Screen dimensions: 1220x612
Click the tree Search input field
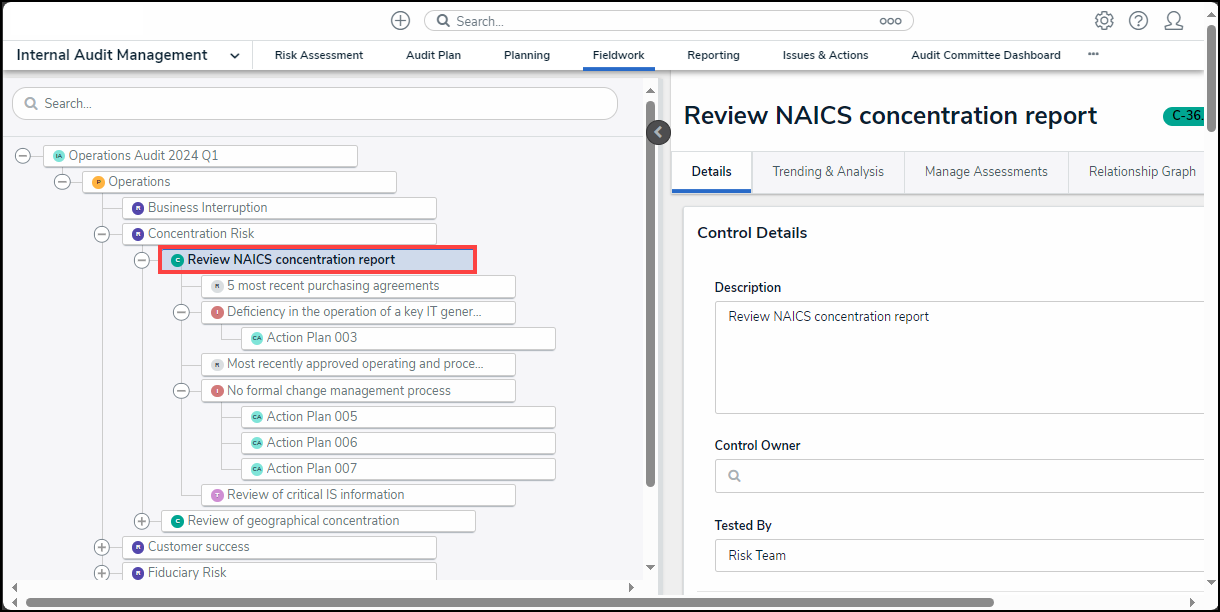(x=315, y=104)
